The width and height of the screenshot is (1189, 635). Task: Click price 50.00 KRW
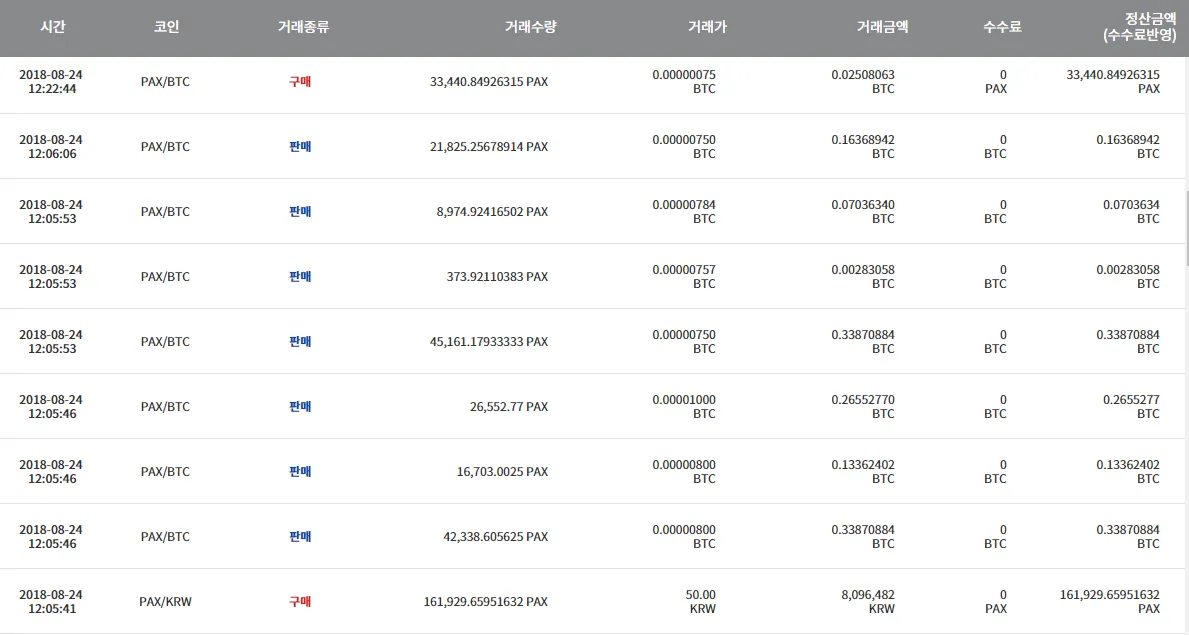point(701,602)
